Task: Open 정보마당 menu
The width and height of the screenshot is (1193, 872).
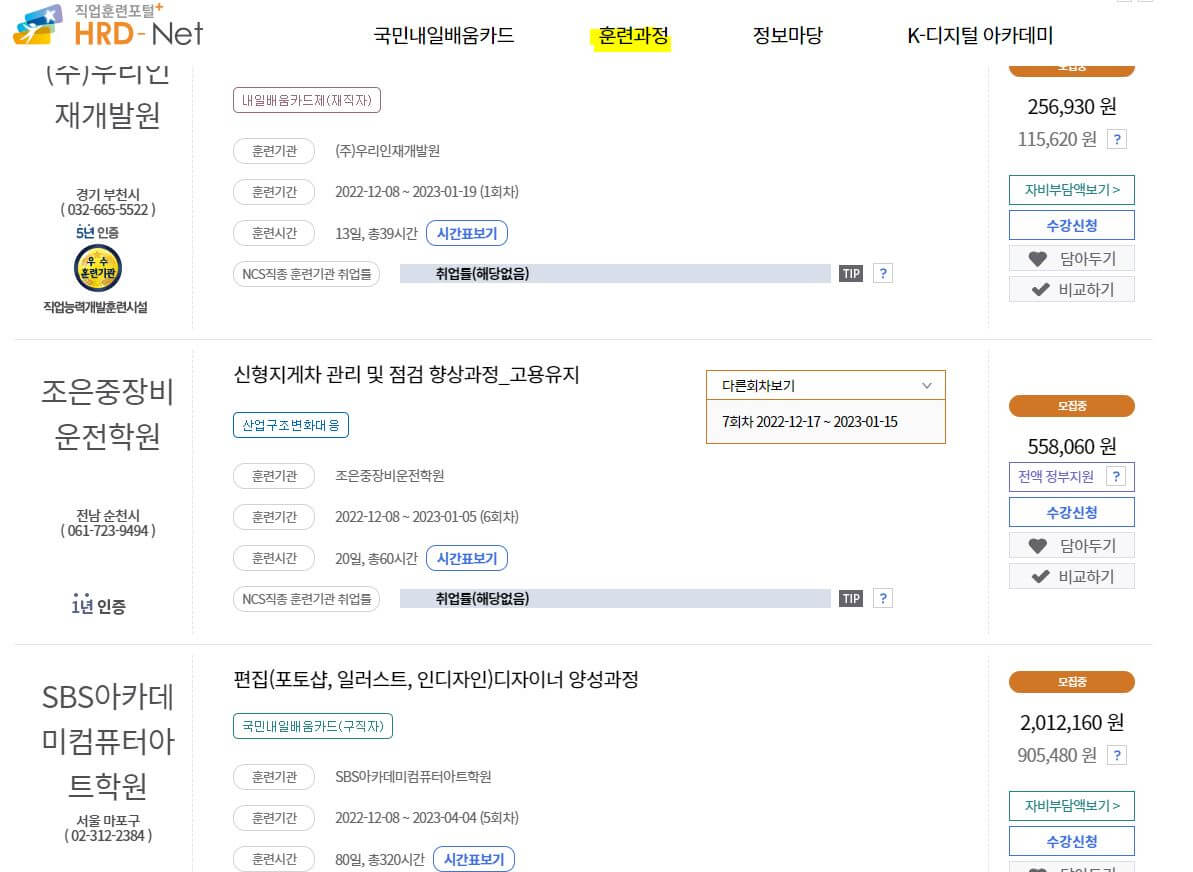Action: pyautogui.click(x=787, y=35)
